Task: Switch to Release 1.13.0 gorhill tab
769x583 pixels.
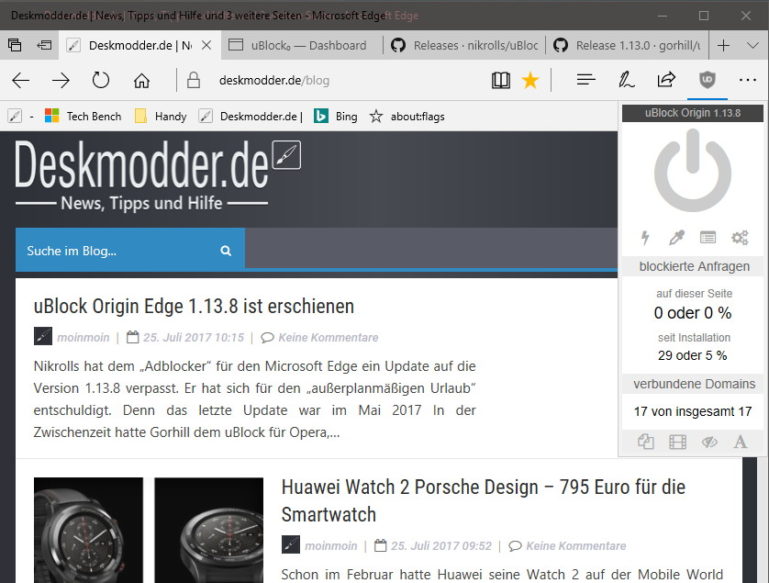Action: tap(627, 45)
